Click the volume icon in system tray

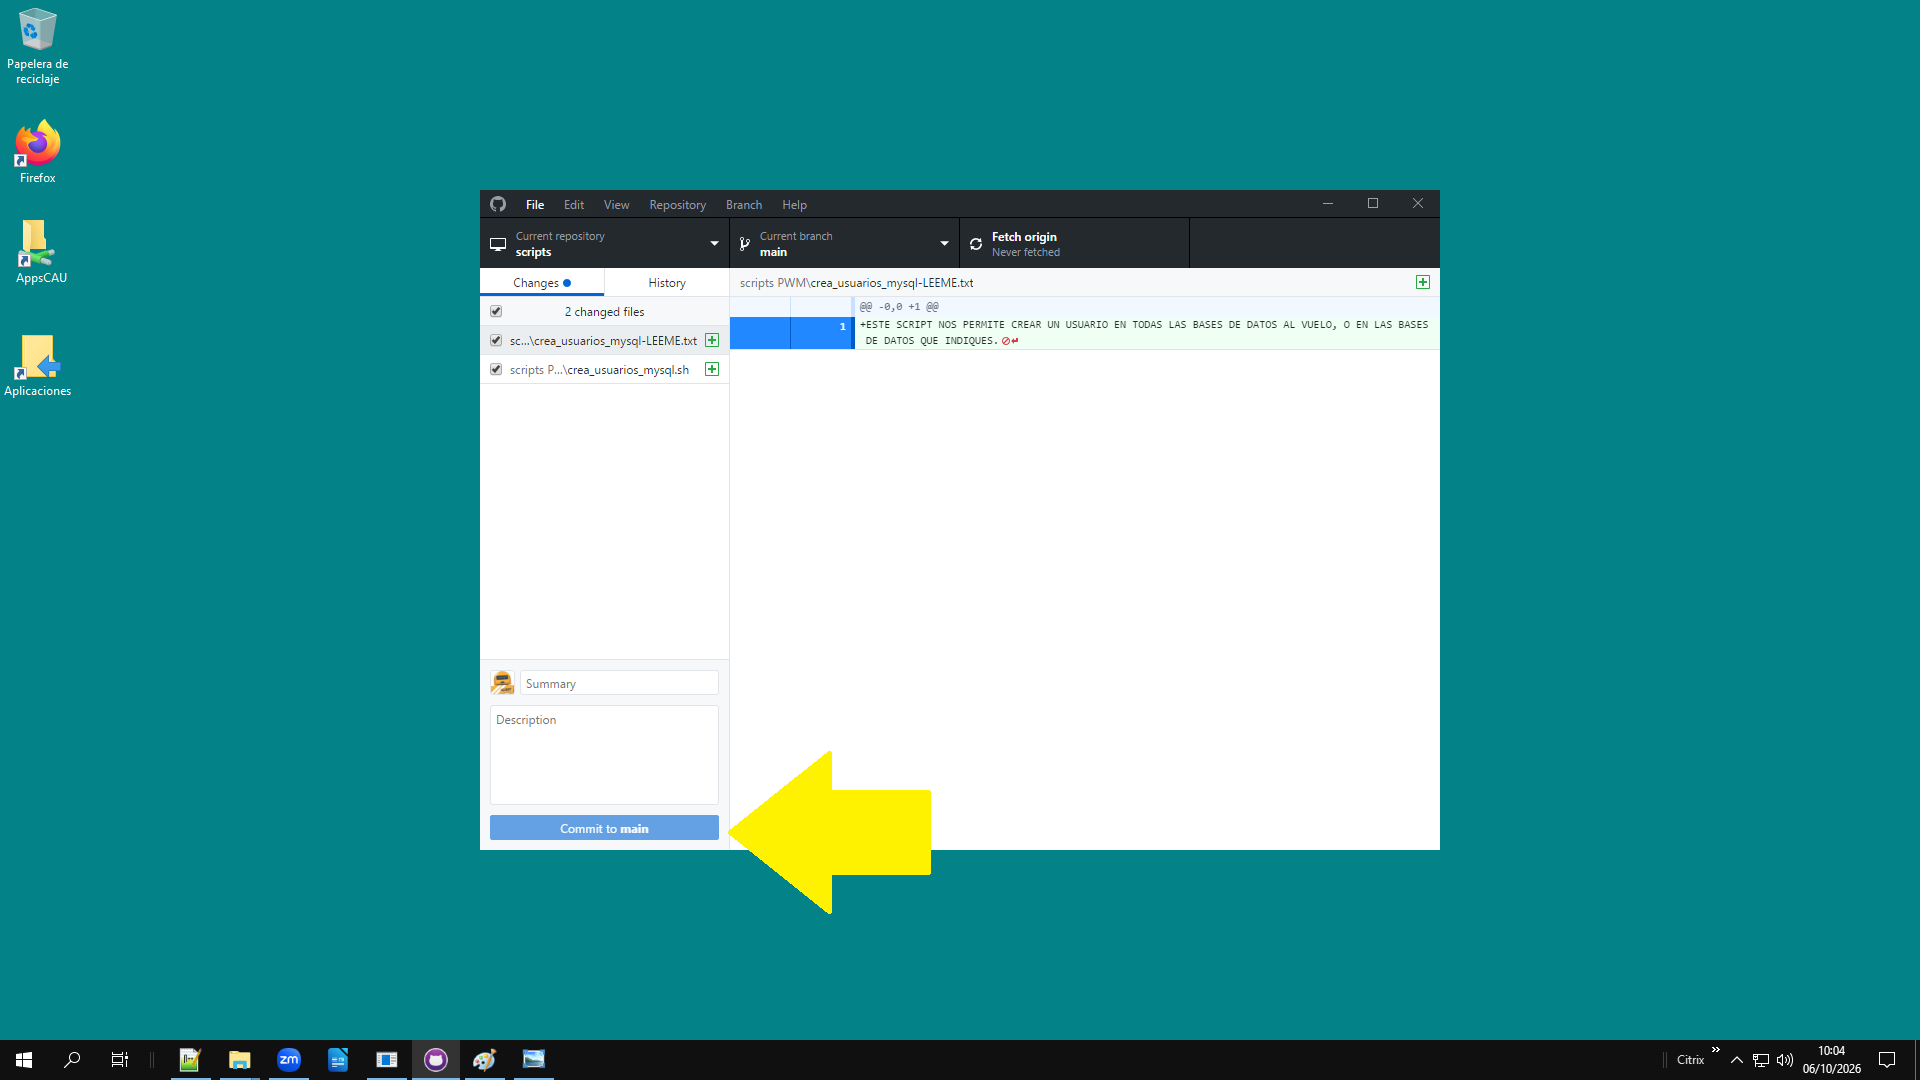1785,1060
